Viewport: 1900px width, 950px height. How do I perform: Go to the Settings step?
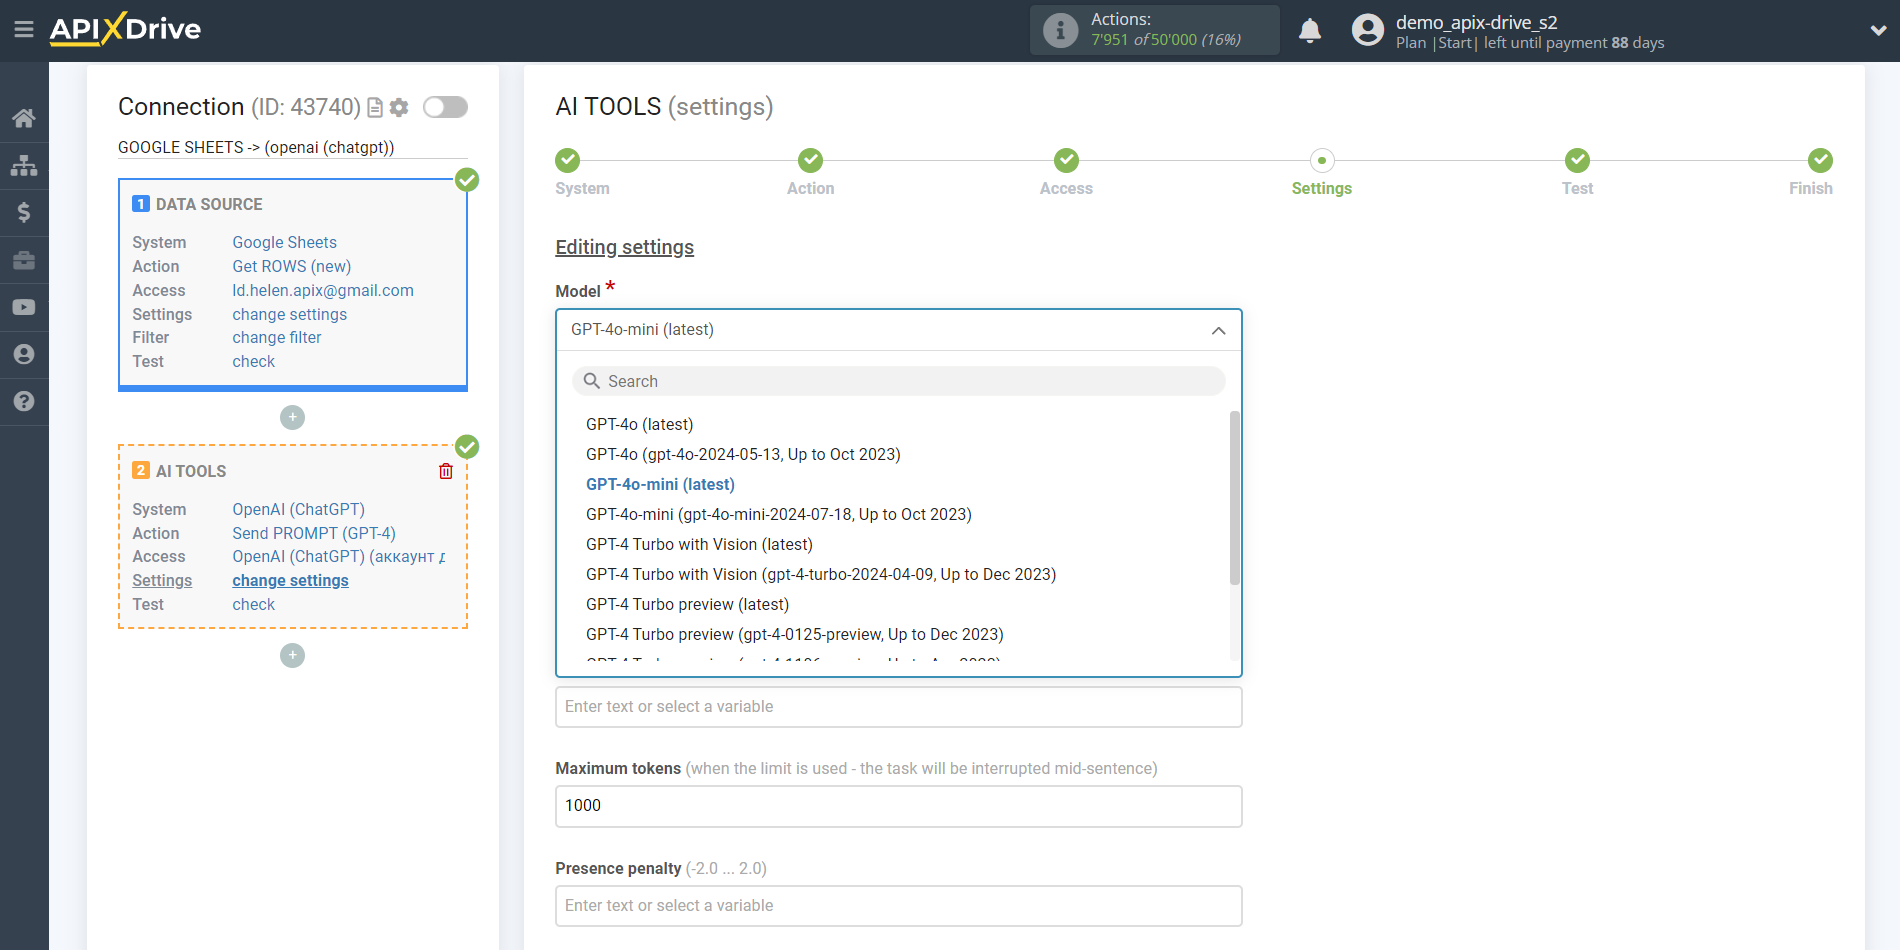[1321, 161]
